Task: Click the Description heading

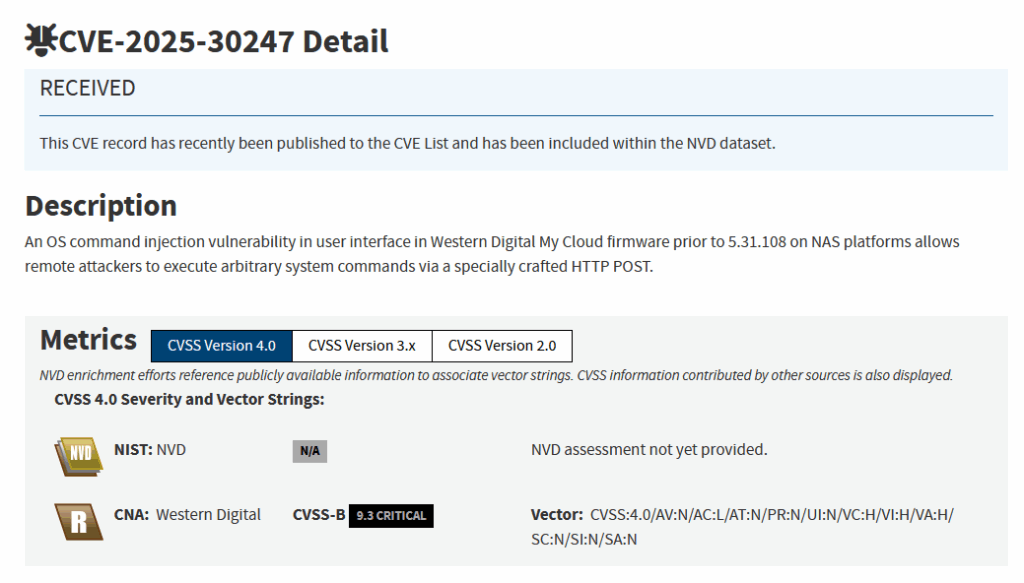Action: tap(101, 206)
